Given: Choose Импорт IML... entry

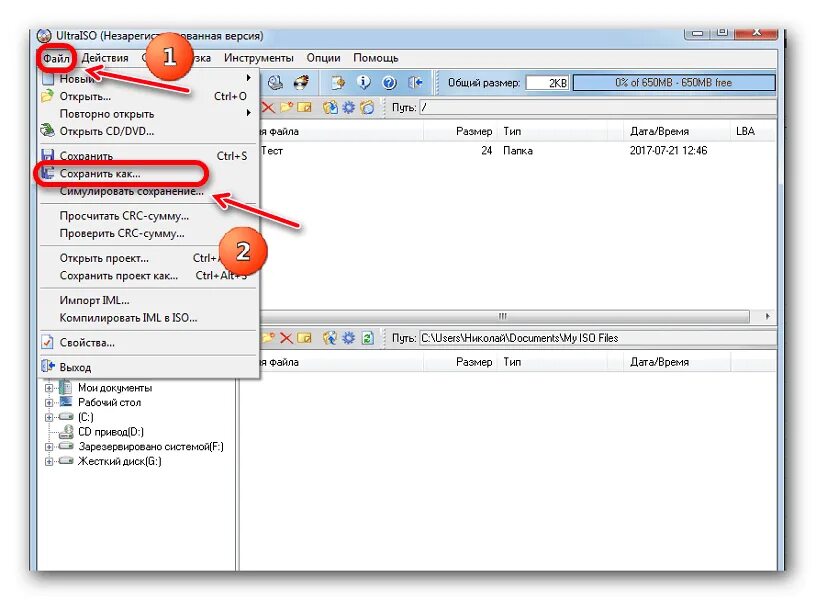Looking at the screenshot, I should pyautogui.click(x=149, y=300).
